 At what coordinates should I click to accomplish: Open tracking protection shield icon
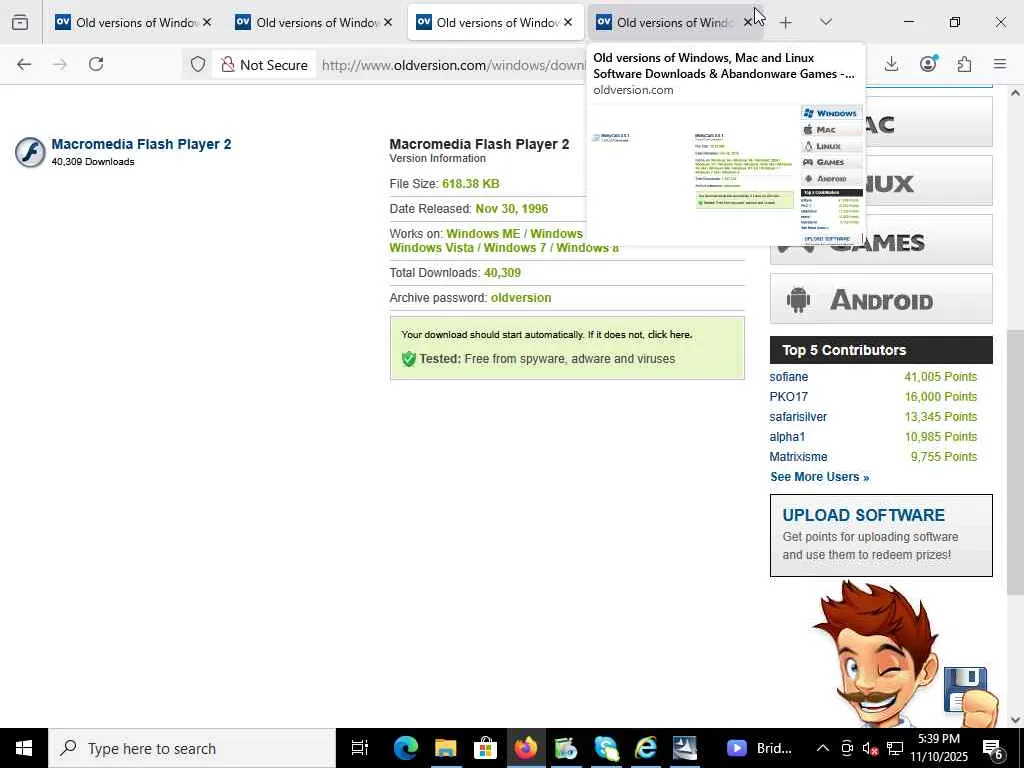click(x=198, y=64)
